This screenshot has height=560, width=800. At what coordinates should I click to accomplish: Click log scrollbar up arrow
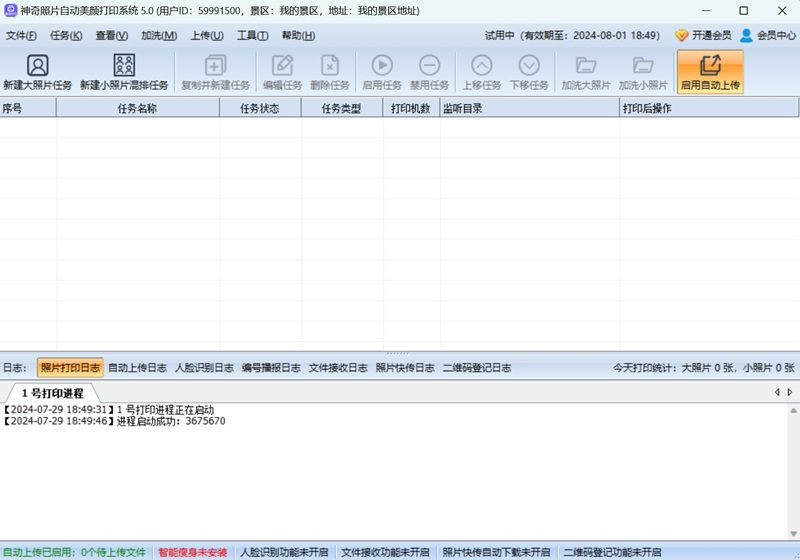(794, 410)
